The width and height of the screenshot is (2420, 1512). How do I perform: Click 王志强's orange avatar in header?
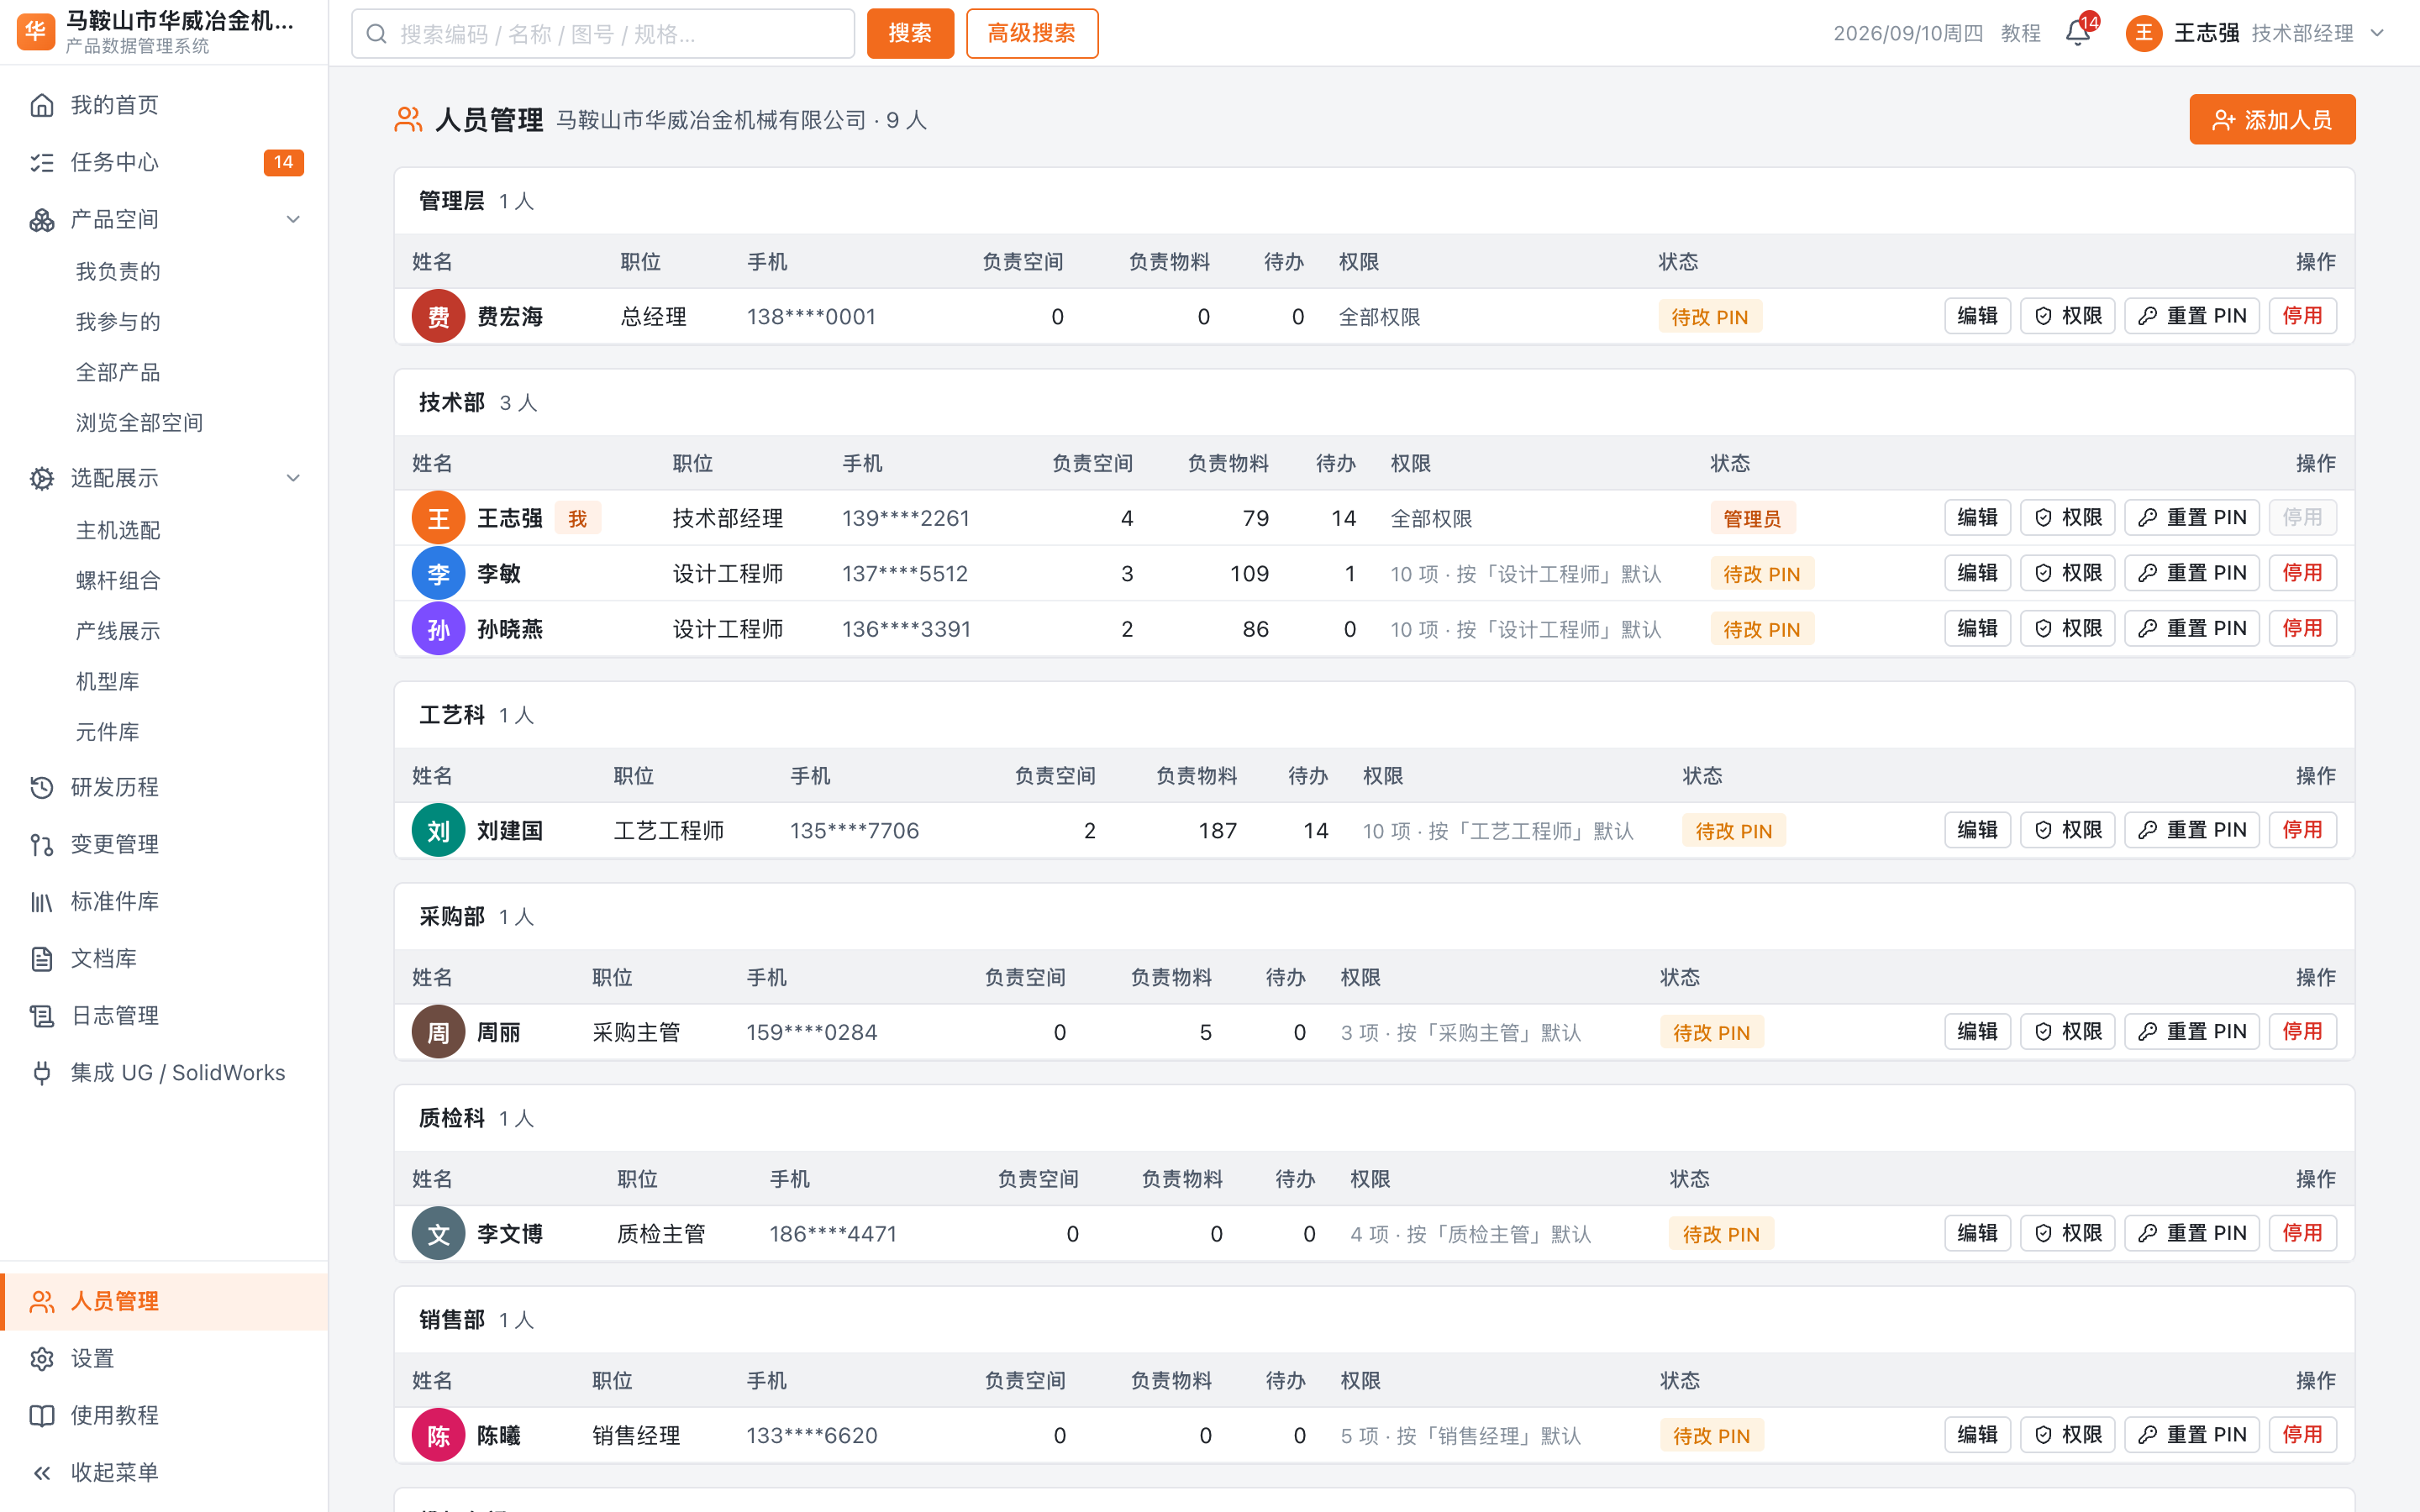pyautogui.click(x=2144, y=33)
